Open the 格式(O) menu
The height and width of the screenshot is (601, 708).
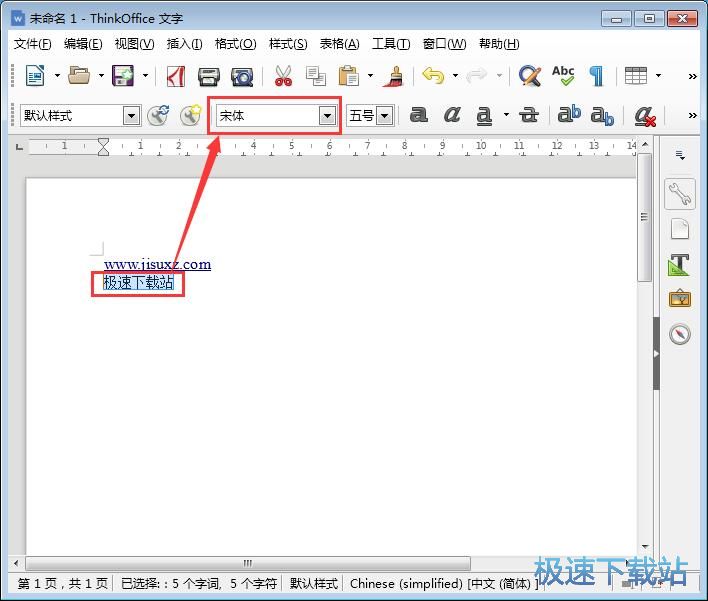pyautogui.click(x=235, y=44)
